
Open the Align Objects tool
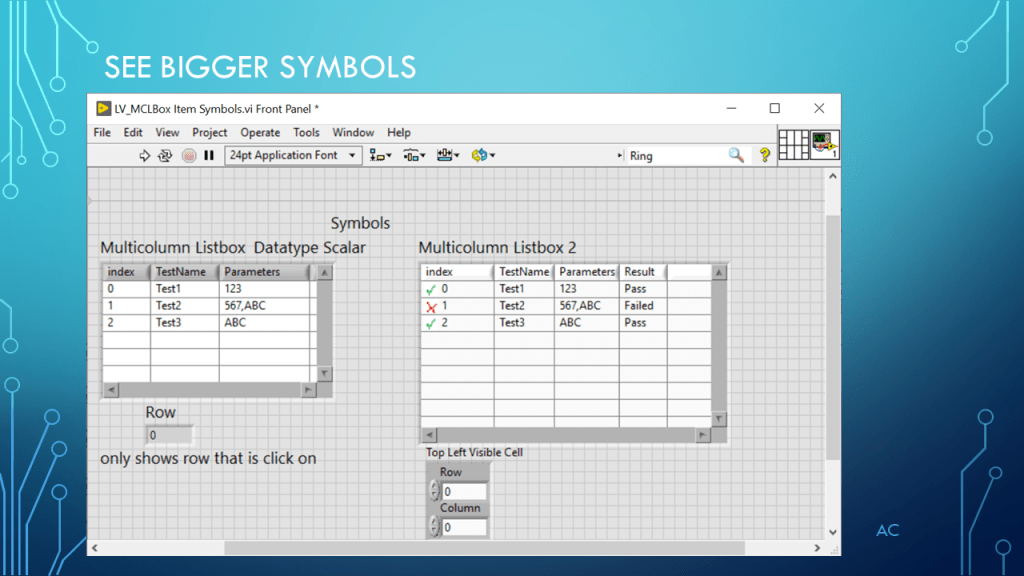(x=380, y=155)
